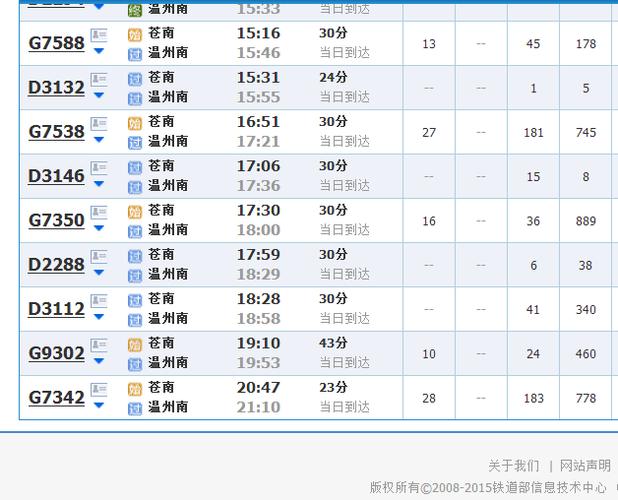Select seat count 178 in G7588 row
618x500 pixels.
pos(586,44)
